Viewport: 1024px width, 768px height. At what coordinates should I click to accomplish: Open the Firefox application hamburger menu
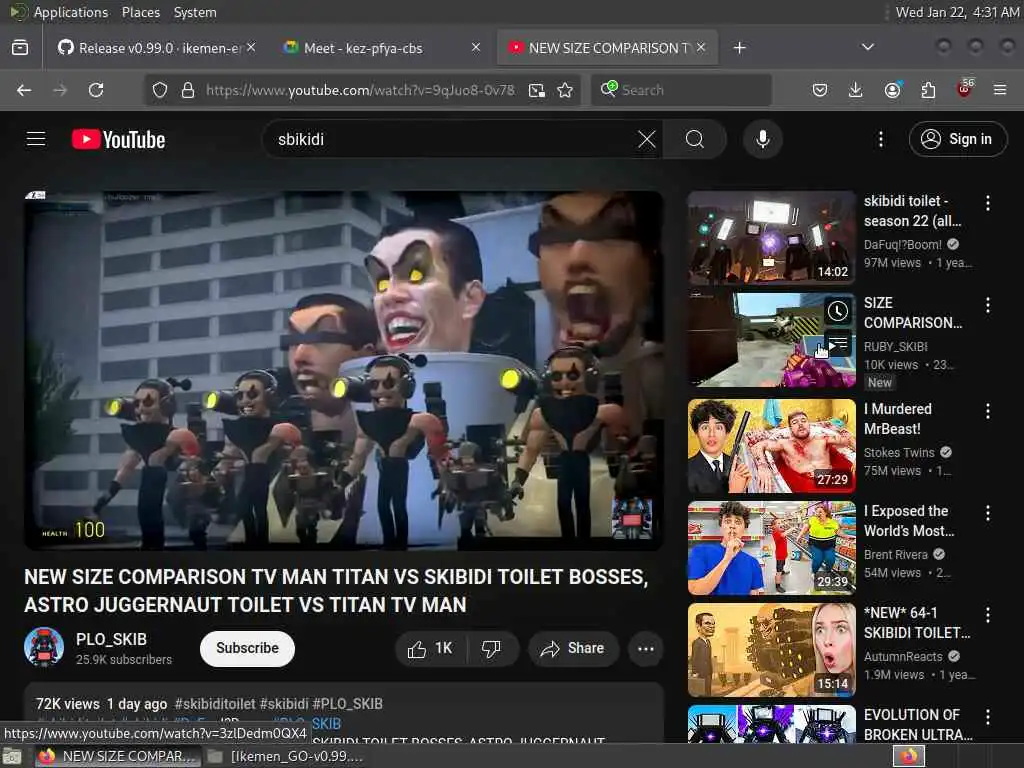1000,90
